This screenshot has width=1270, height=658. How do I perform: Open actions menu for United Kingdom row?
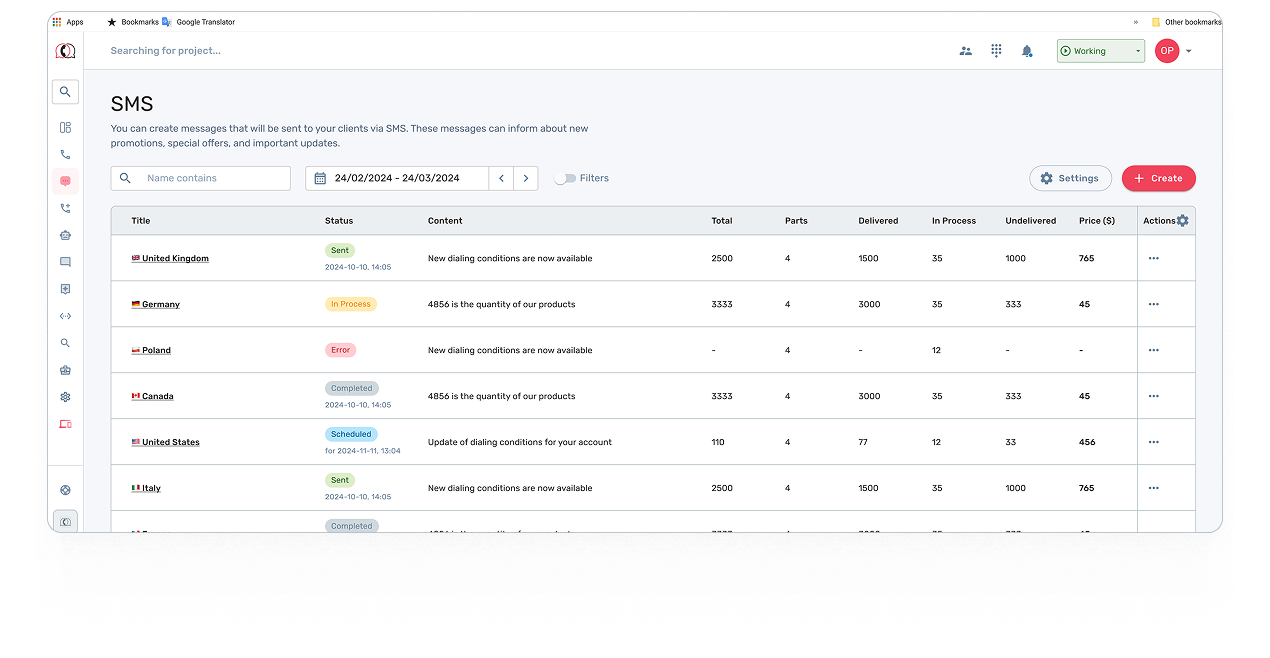(1153, 258)
